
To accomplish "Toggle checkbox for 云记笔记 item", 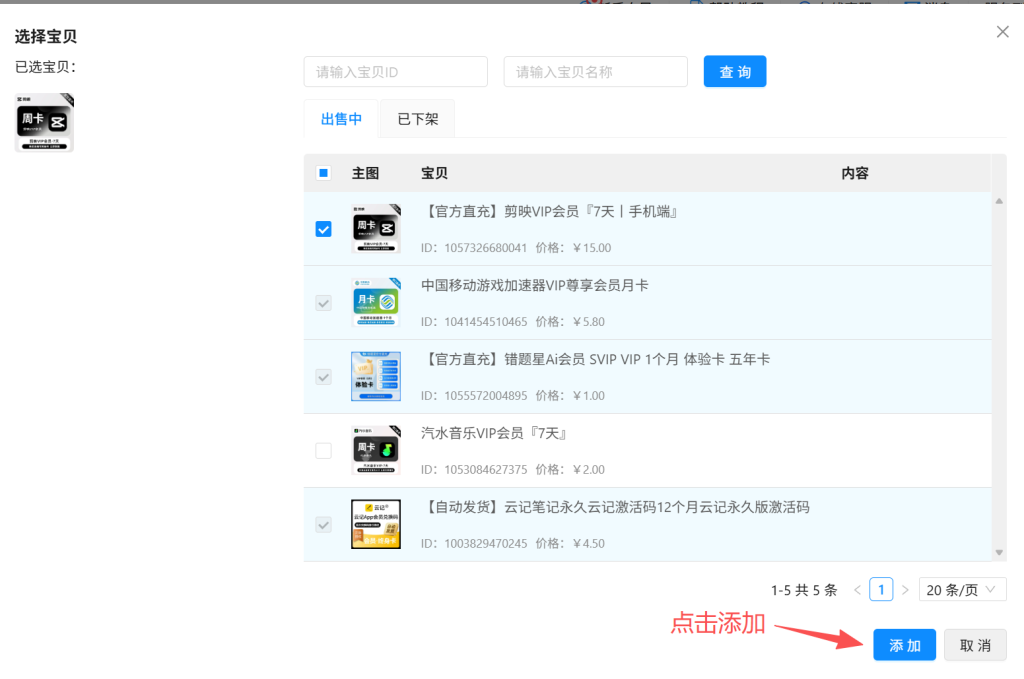I will (x=323, y=524).
